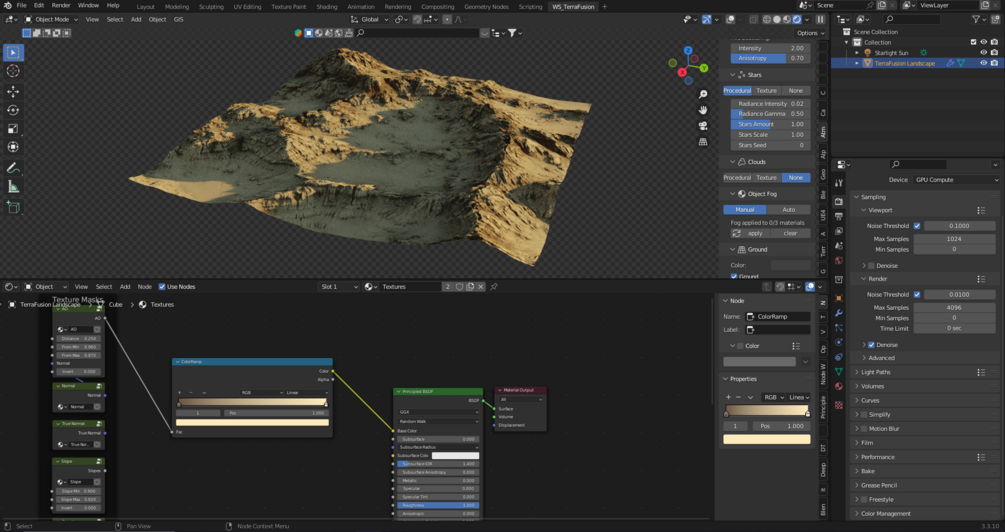
Task: Toggle camera view with the viewport camera icon
Action: (703, 126)
